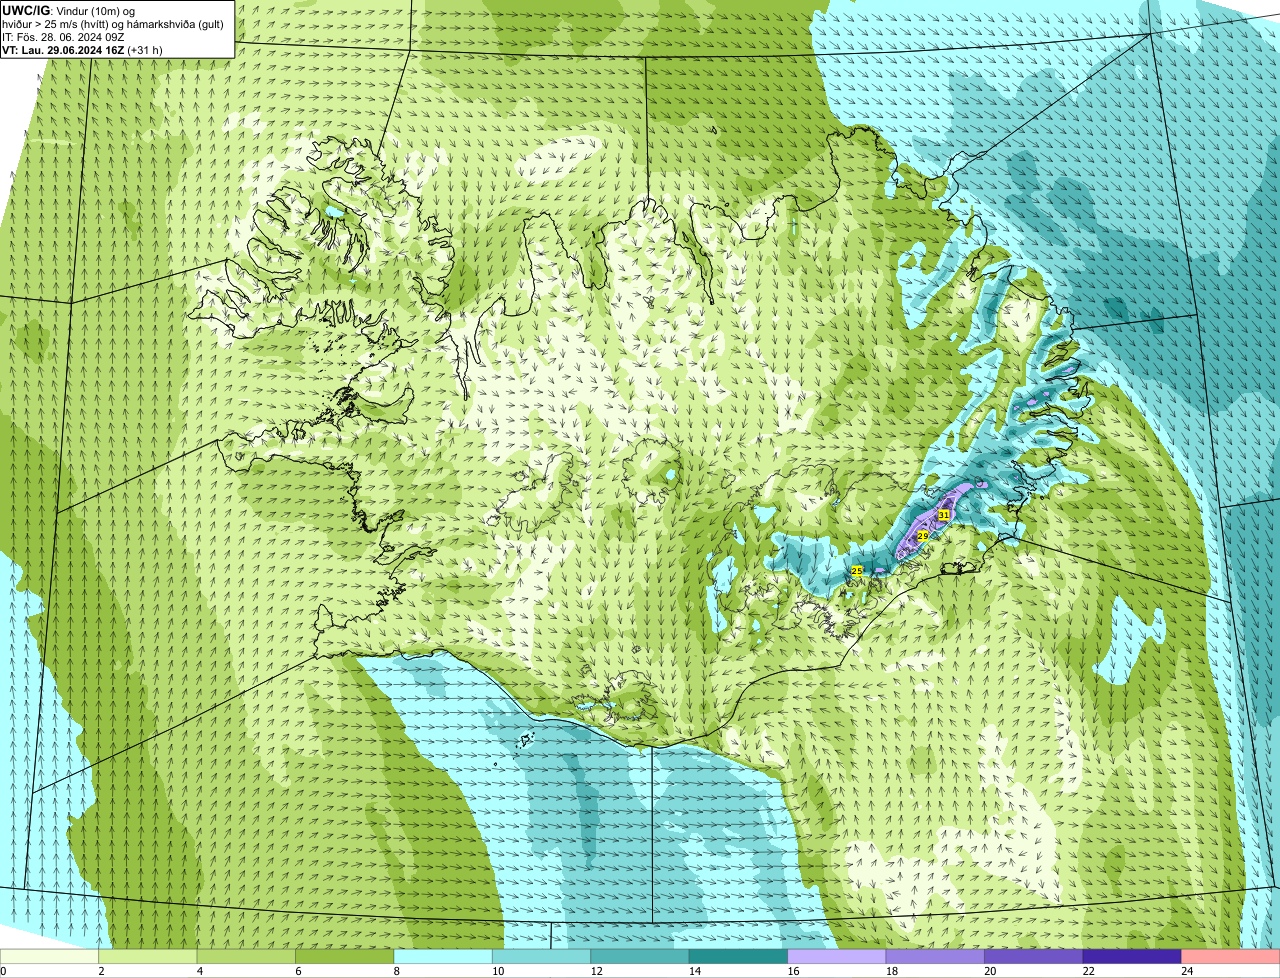The width and height of the screenshot is (1280, 978).
Task: Click the scale label 2
Action: coord(101,971)
